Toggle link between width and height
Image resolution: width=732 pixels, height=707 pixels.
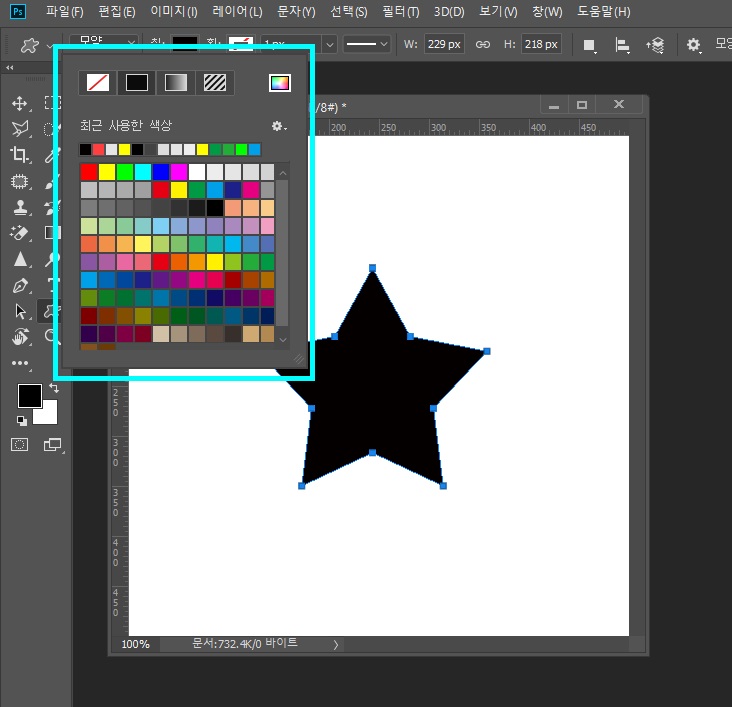click(483, 44)
